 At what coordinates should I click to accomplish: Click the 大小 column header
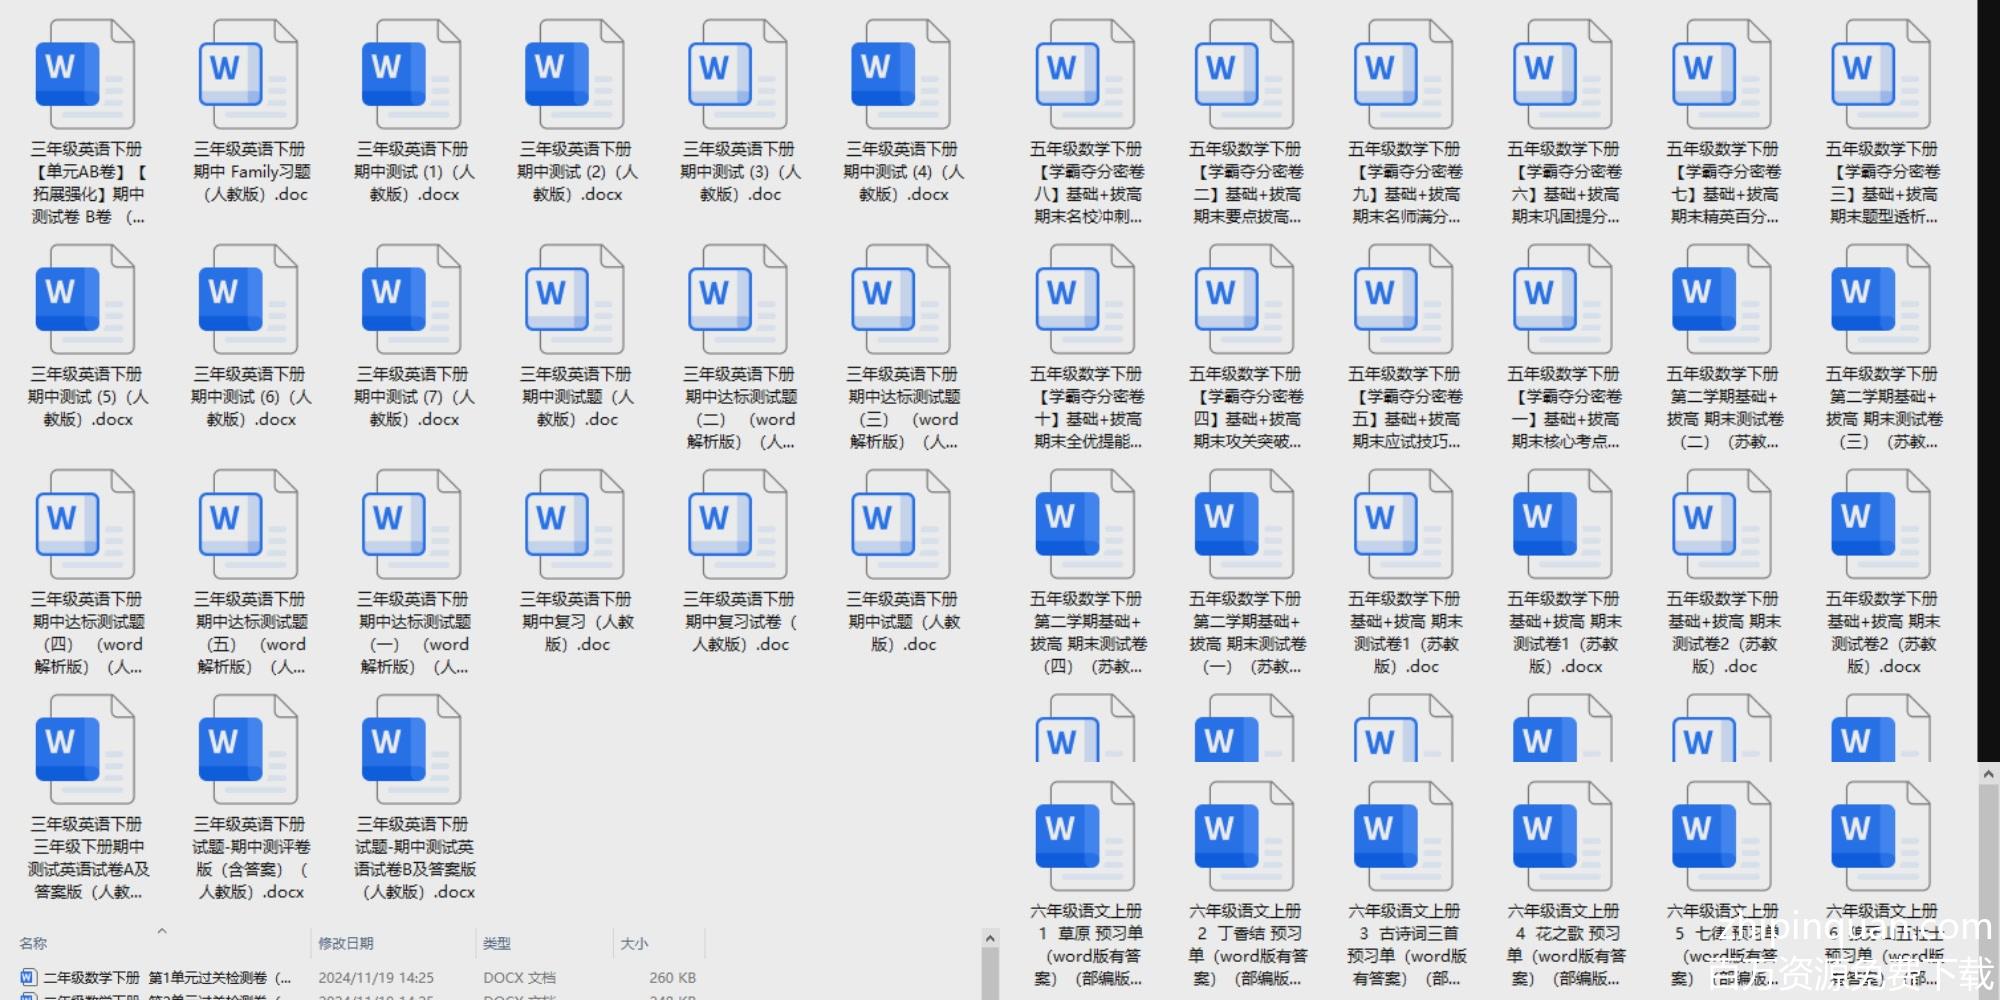(x=634, y=943)
